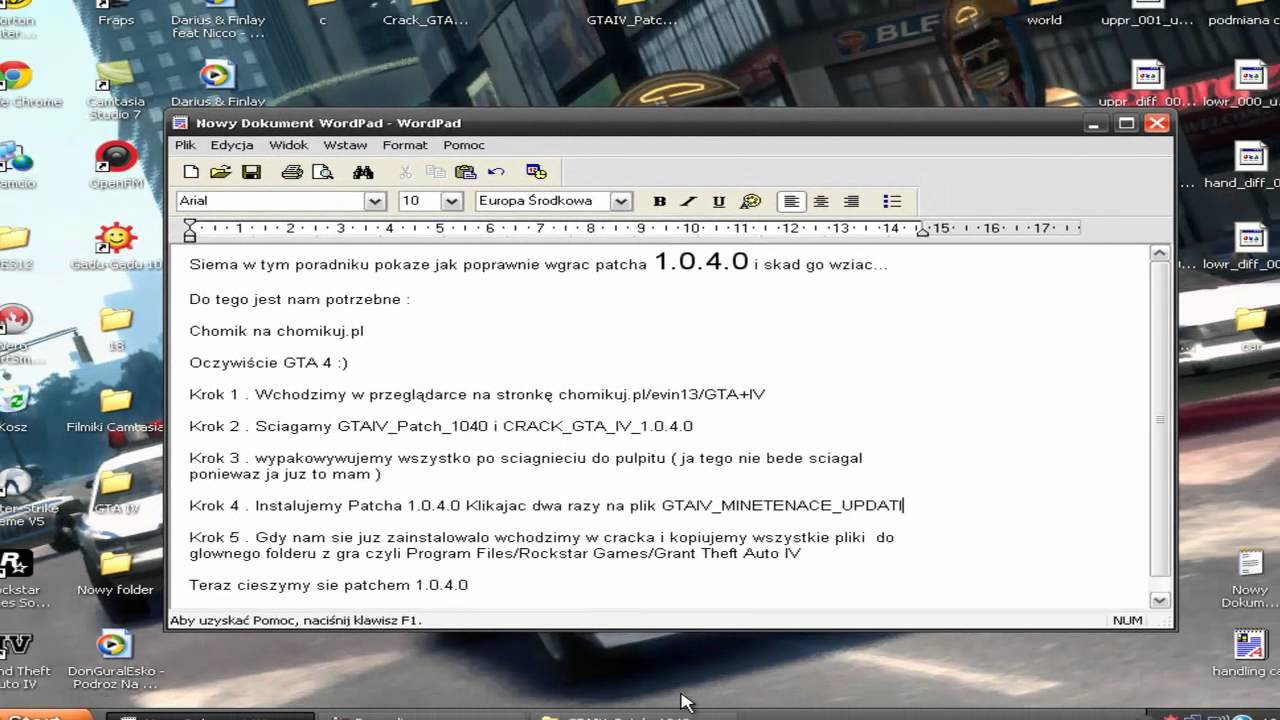Click the document scrollbar up arrow
Viewport: 1280px width, 720px height.
tap(1160, 253)
